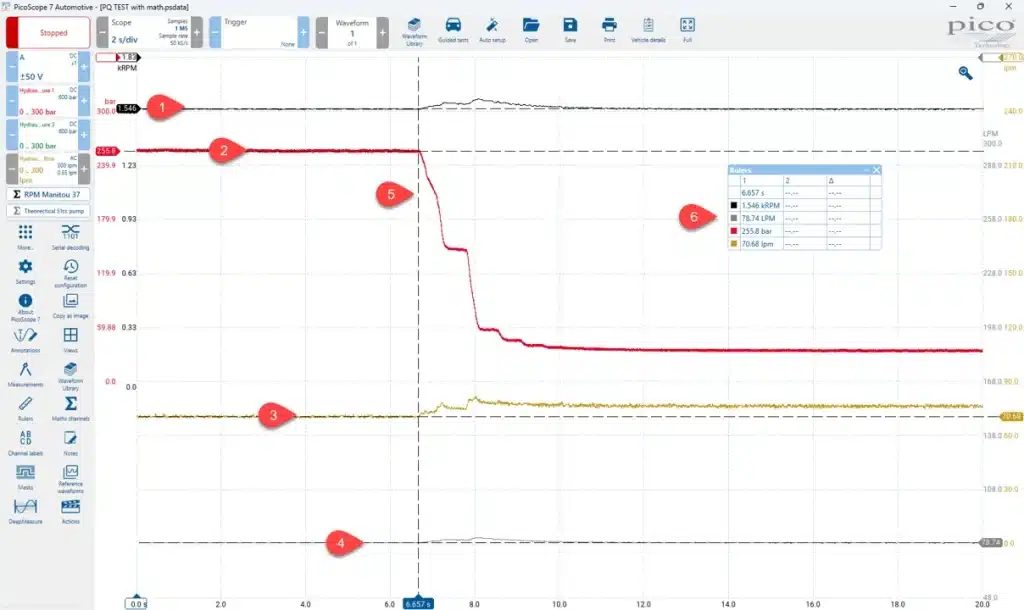
Task: Open Channel labels tool
Action: click(25, 442)
